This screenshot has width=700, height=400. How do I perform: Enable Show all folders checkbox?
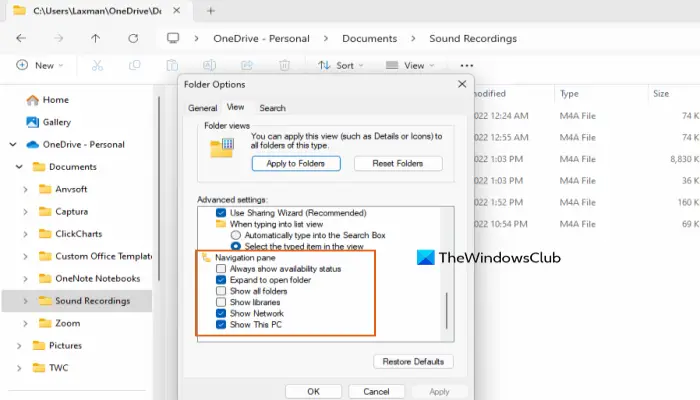221,291
